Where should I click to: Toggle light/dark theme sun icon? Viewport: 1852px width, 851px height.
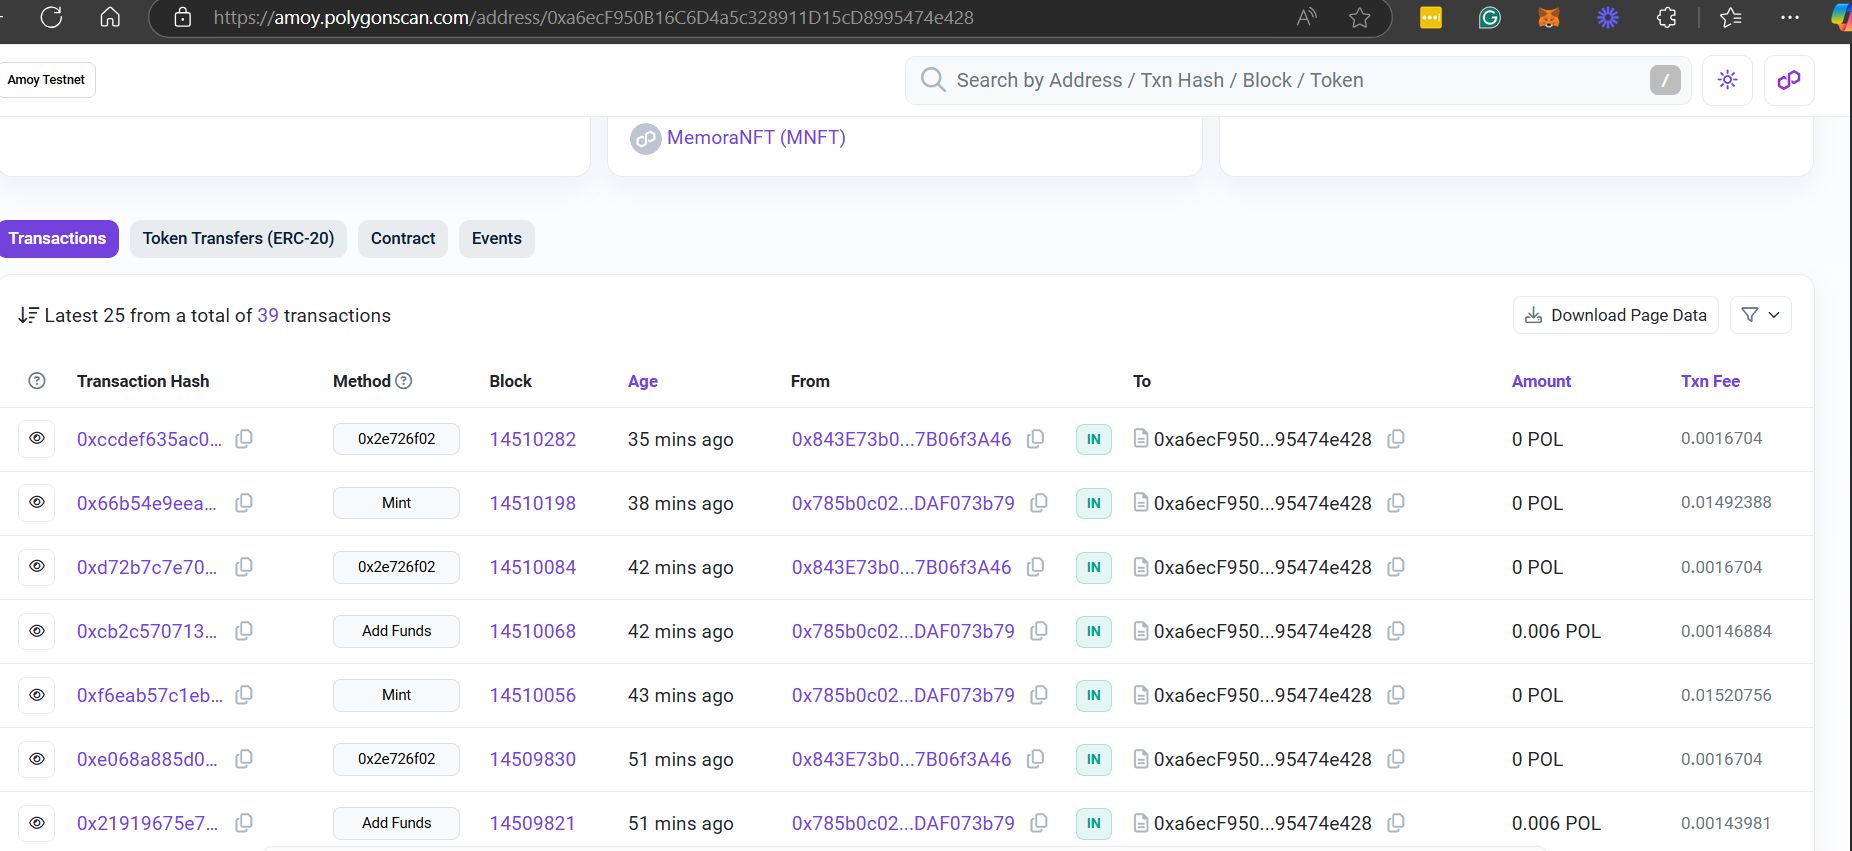coord(1727,80)
